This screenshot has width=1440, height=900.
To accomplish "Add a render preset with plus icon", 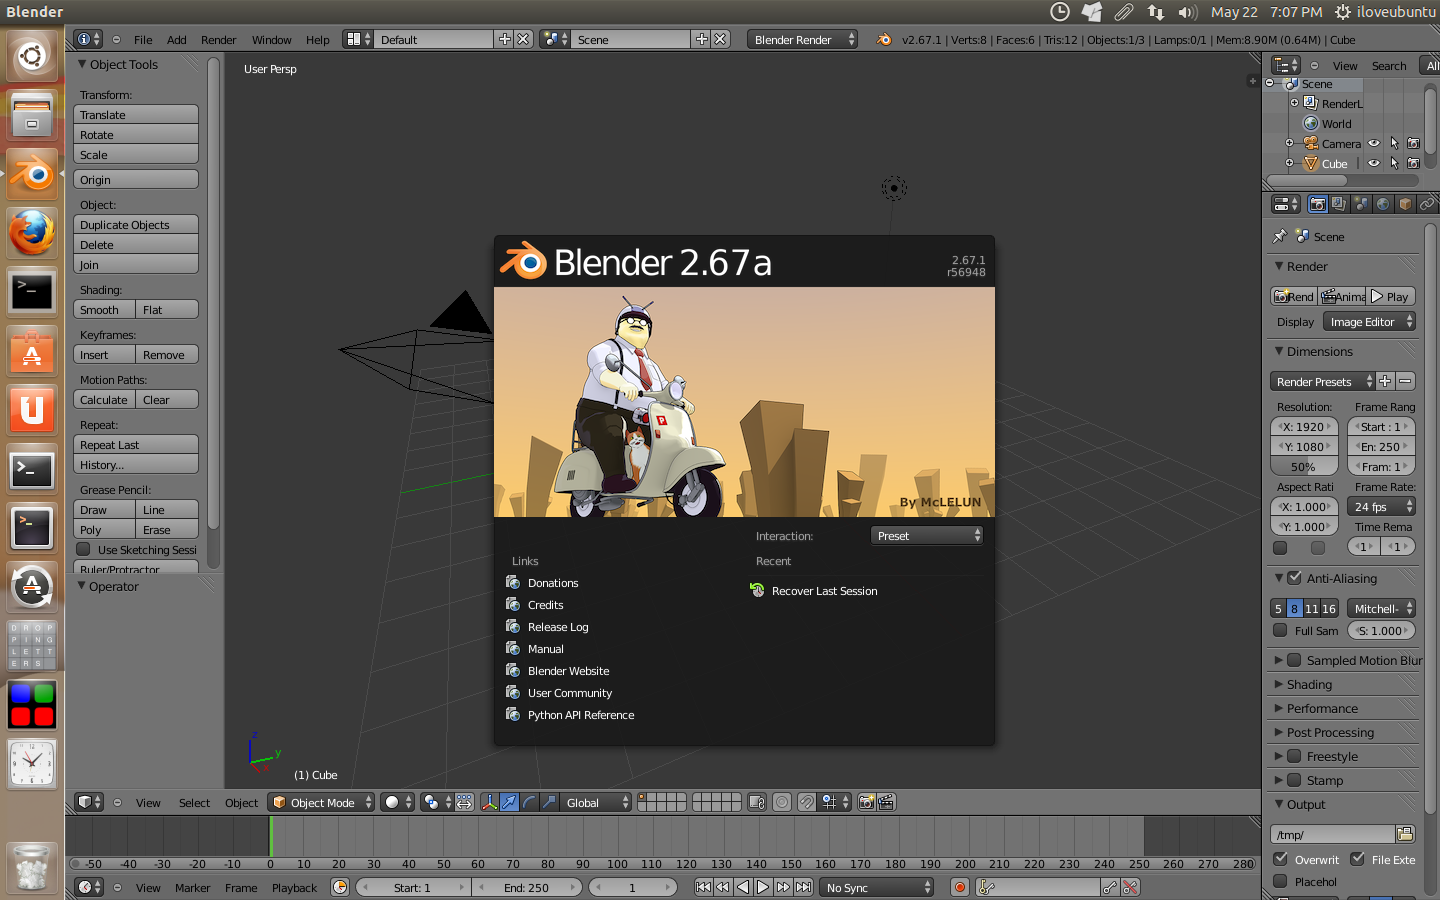I will [x=1385, y=381].
